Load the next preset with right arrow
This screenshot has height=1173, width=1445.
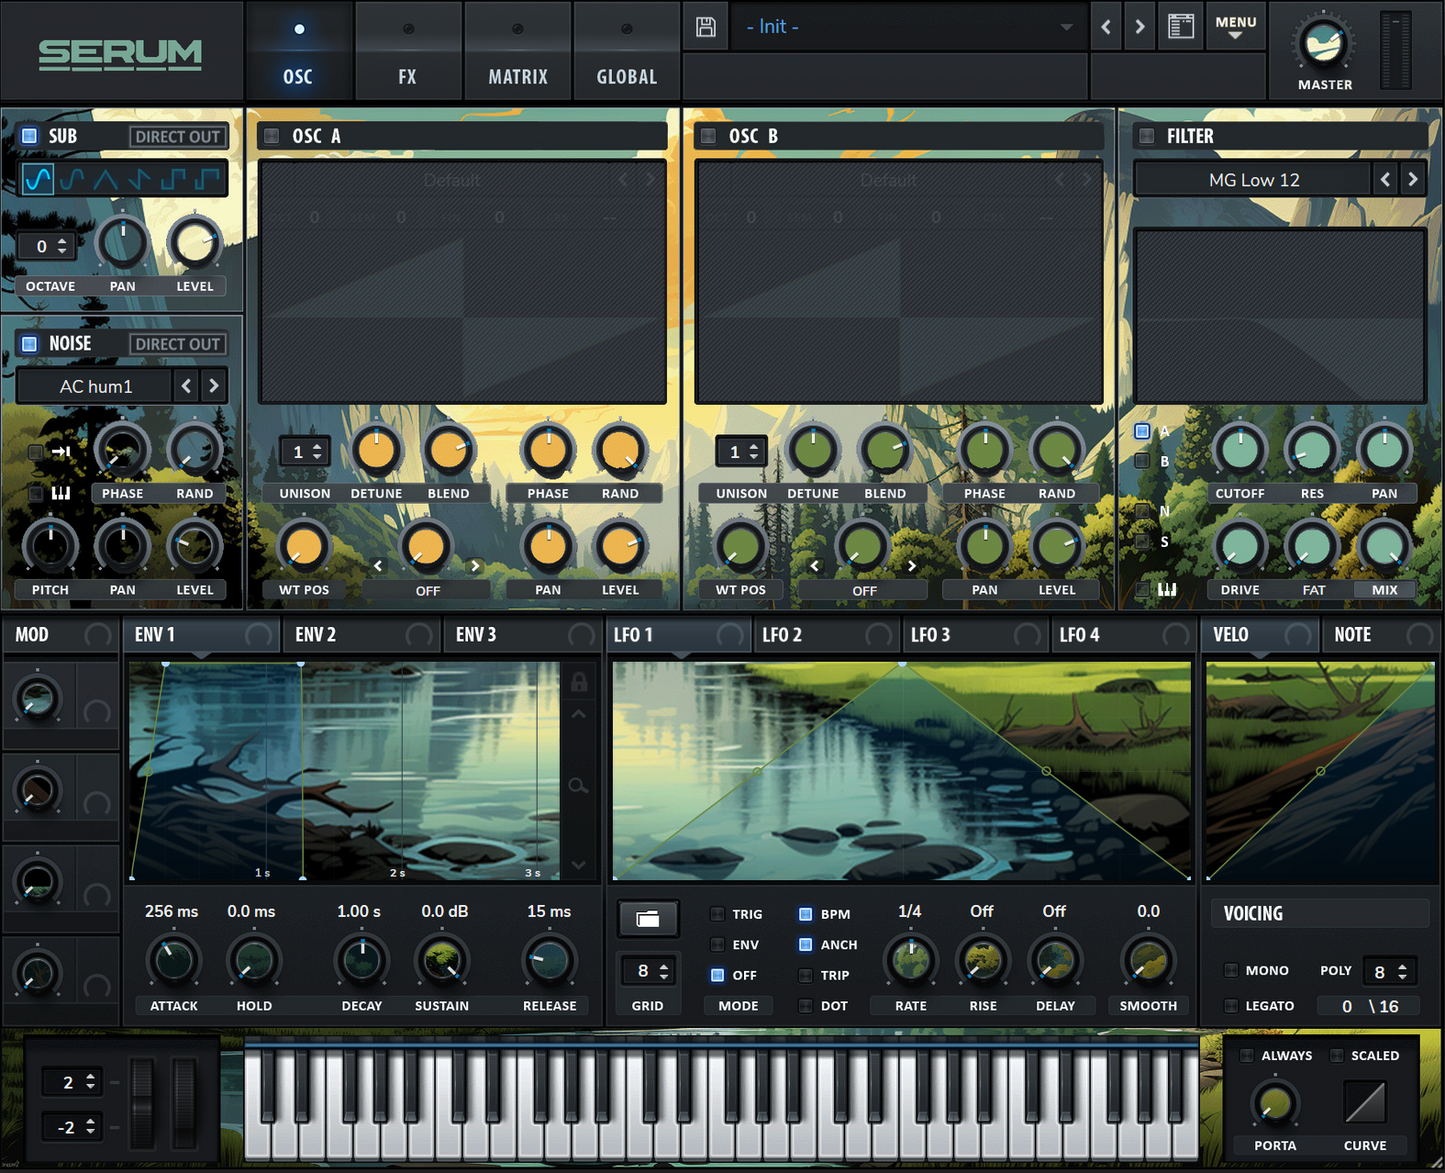pos(1140,27)
